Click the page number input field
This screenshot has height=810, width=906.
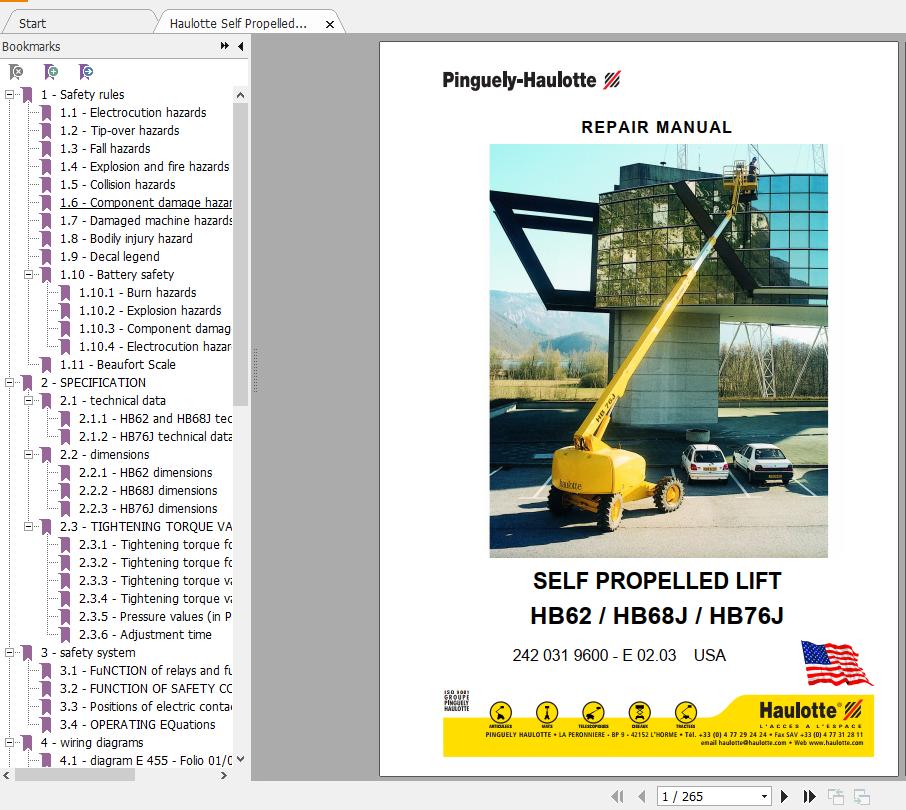(x=700, y=795)
